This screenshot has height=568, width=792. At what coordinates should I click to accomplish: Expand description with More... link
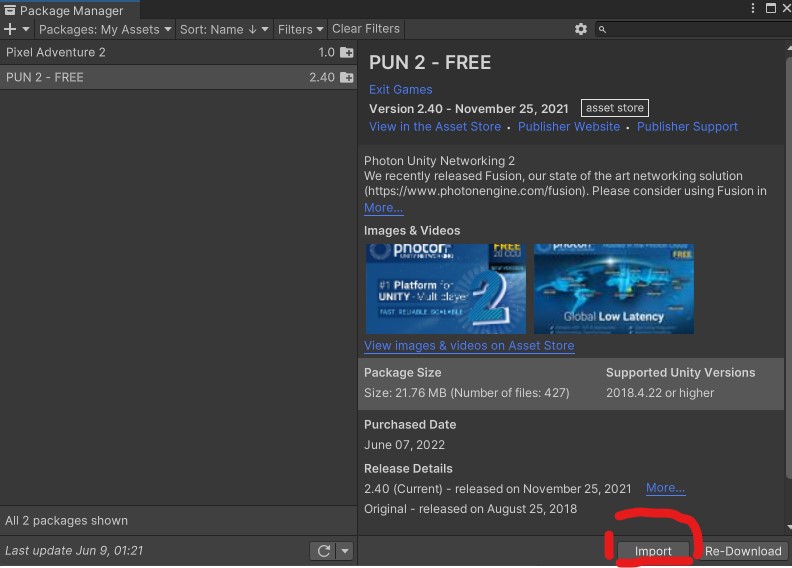383,208
